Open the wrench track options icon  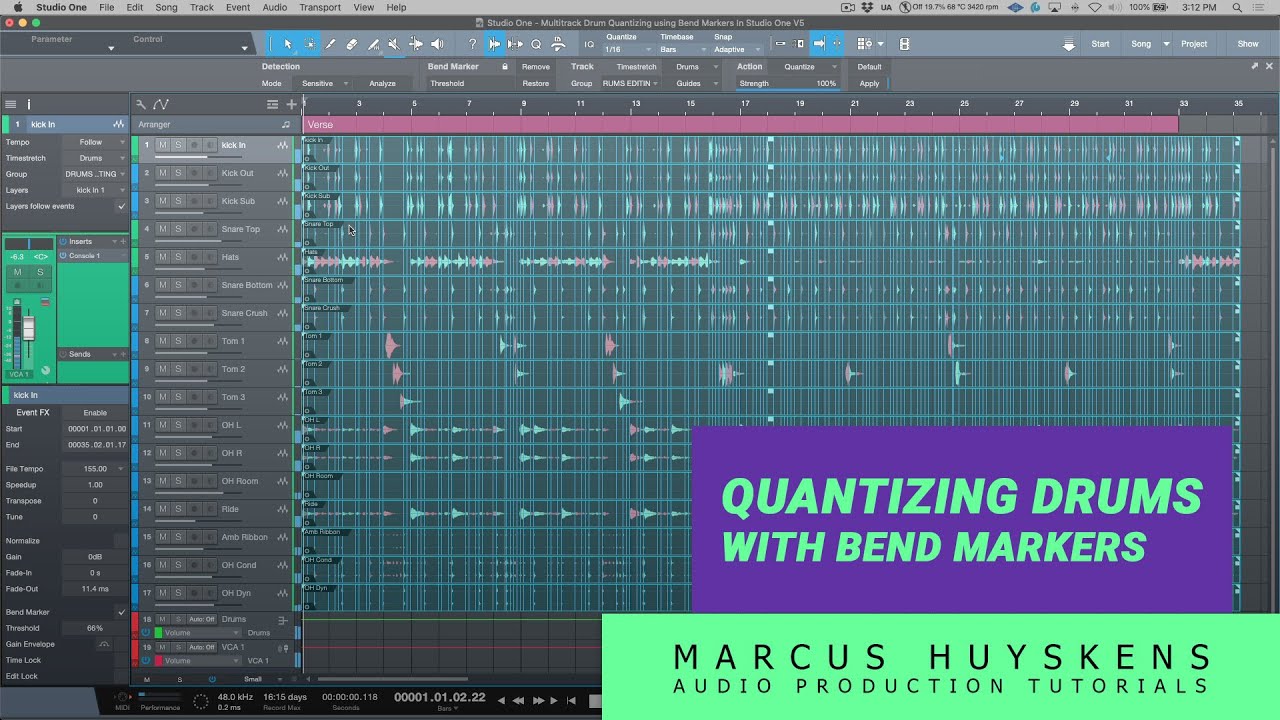pos(141,104)
